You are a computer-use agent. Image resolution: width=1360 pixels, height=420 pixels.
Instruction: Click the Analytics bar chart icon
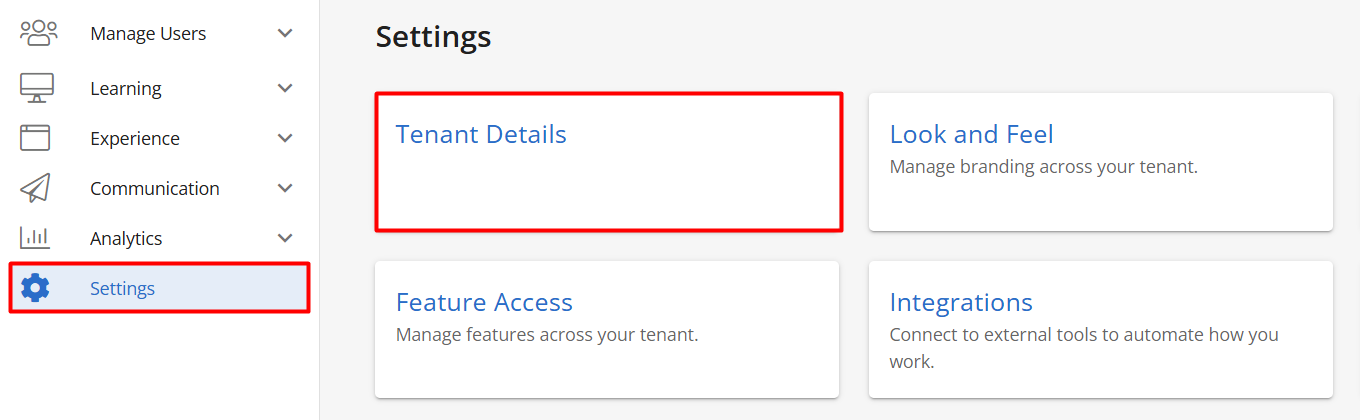pyautogui.click(x=35, y=238)
